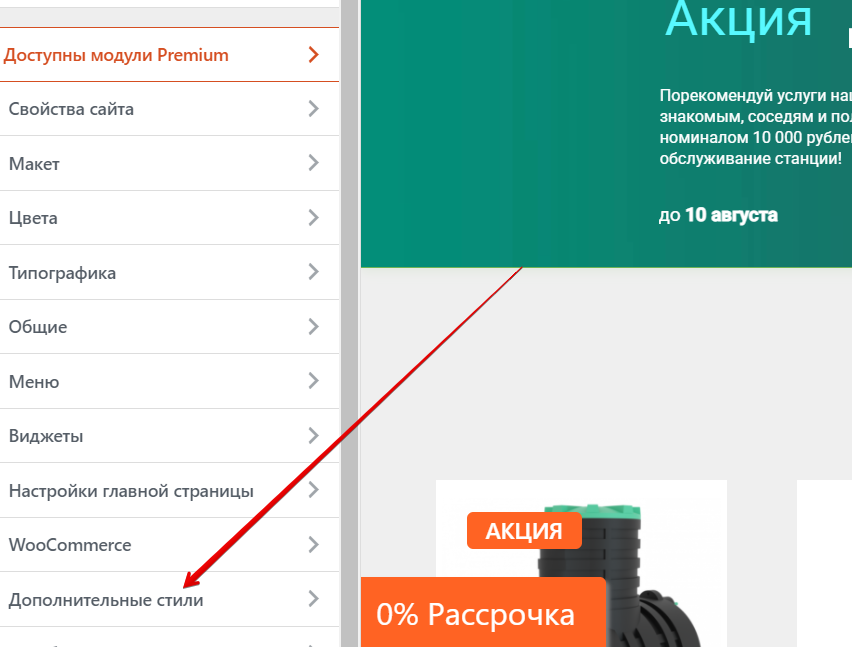Click chevron arrow beside Дополнительные стили
852x647 pixels.
click(x=314, y=599)
